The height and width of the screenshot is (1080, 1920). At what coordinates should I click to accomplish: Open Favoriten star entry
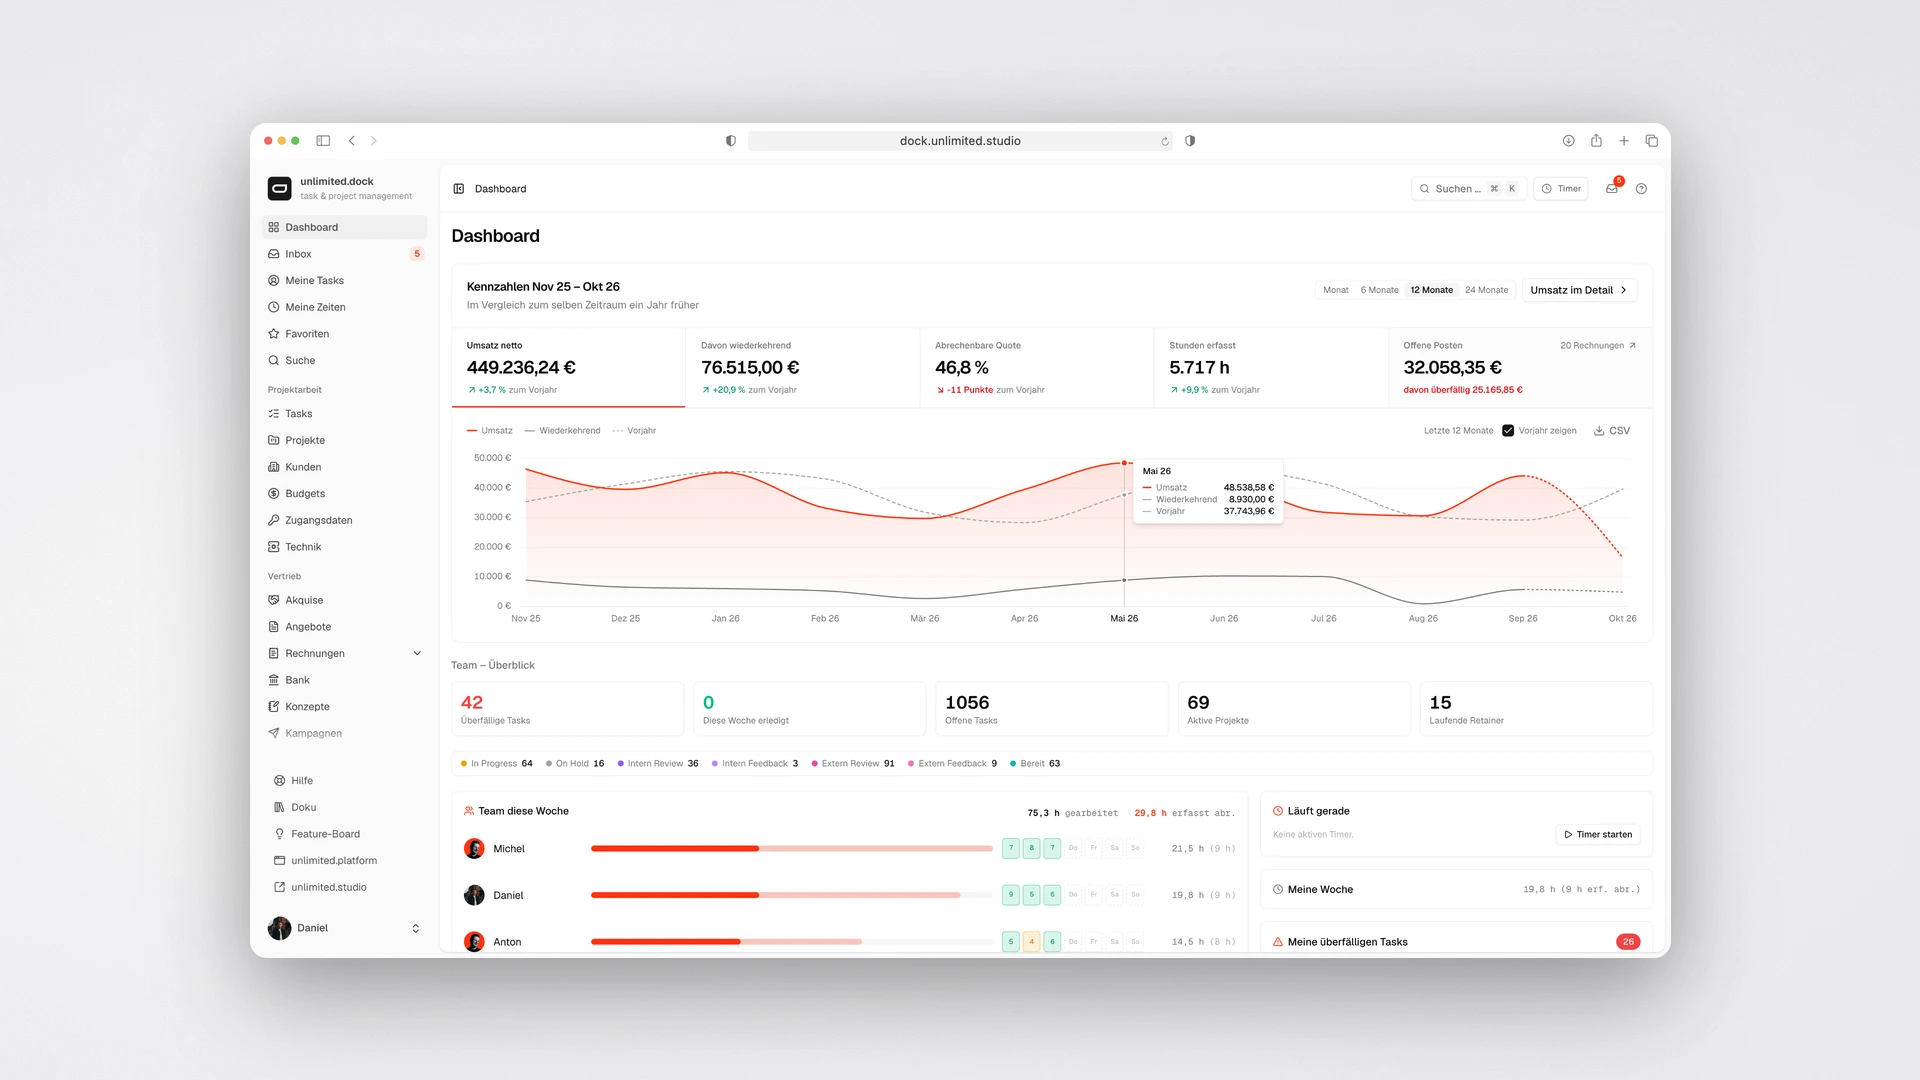point(345,334)
